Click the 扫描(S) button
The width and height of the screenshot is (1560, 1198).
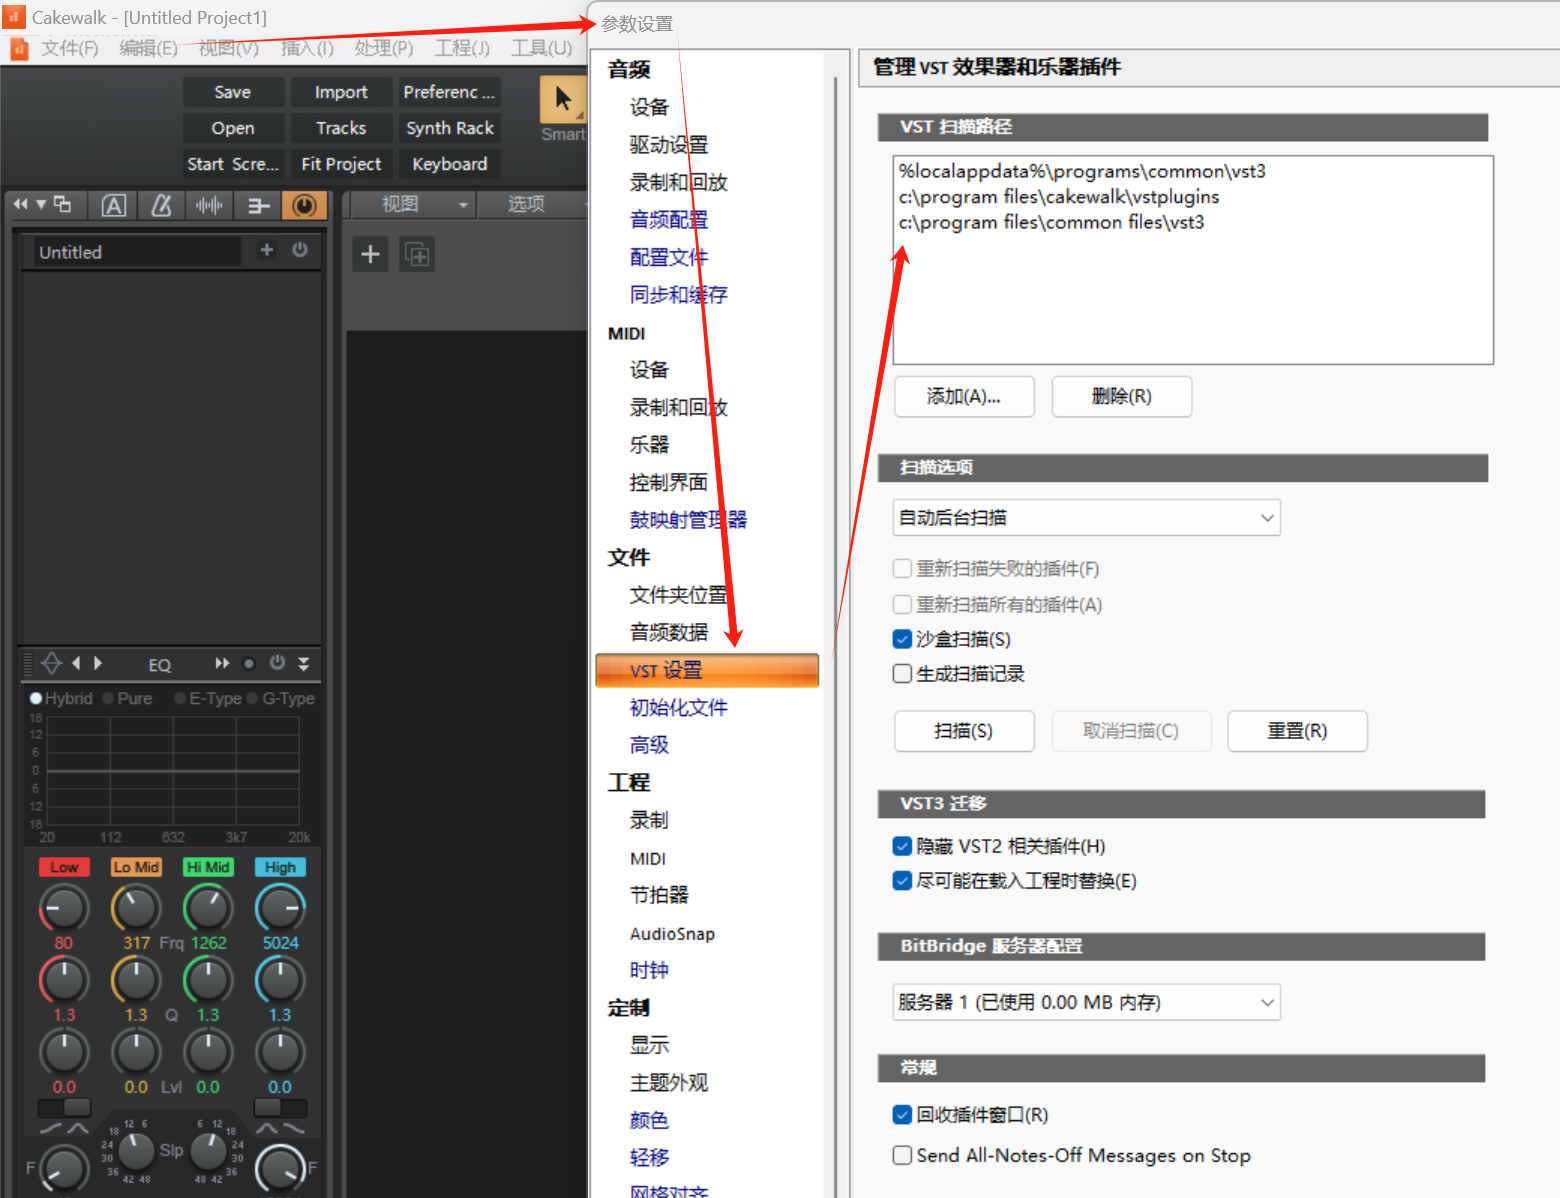coord(964,731)
